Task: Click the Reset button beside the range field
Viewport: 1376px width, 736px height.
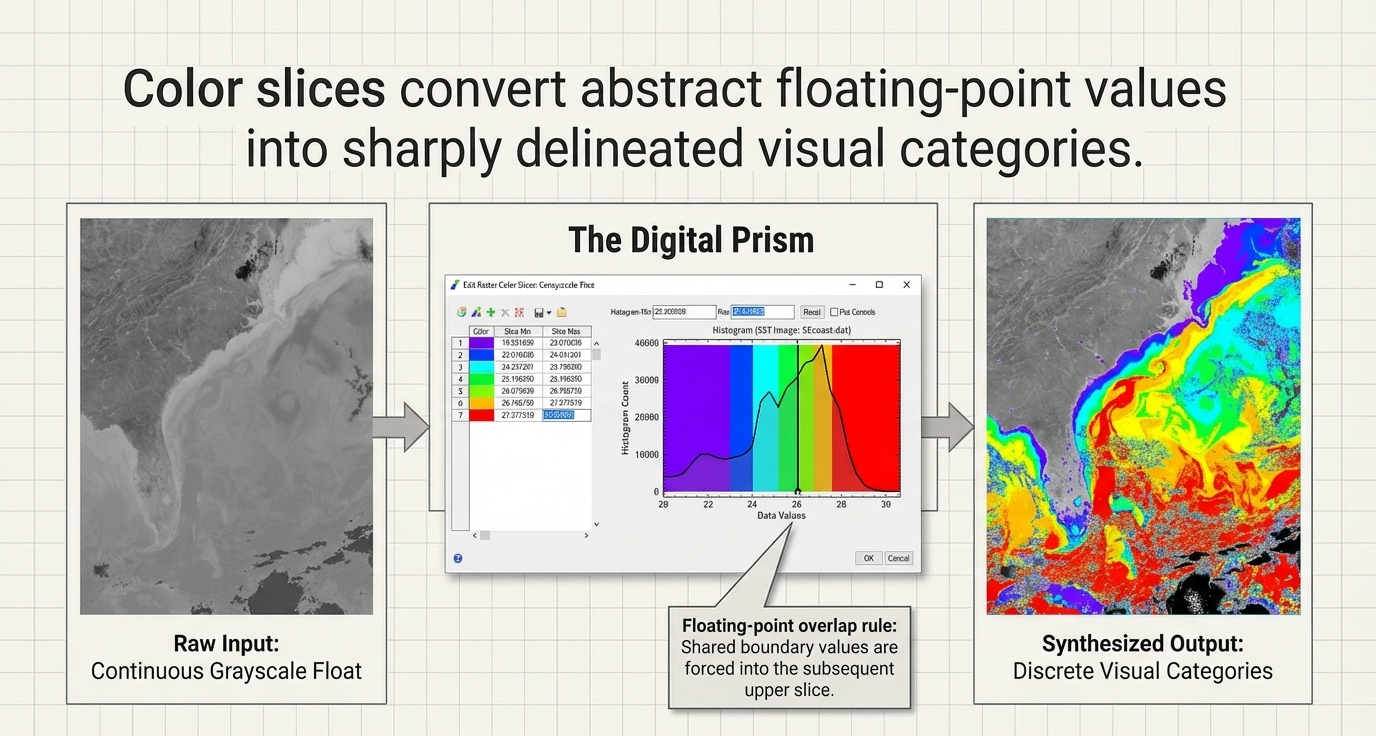Action: [813, 312]
